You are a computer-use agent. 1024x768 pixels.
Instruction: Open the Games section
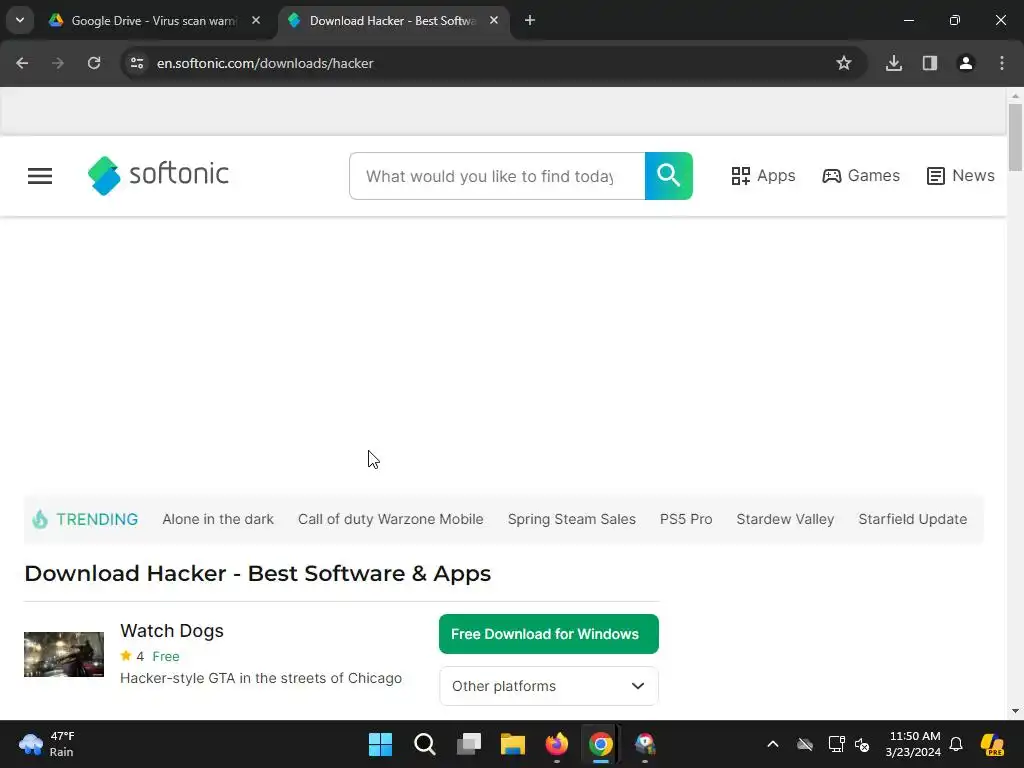861,176
